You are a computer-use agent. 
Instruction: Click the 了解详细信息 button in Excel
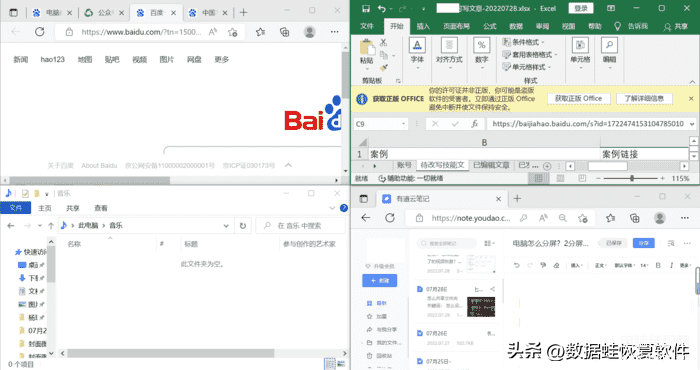(x=644, y=99)
